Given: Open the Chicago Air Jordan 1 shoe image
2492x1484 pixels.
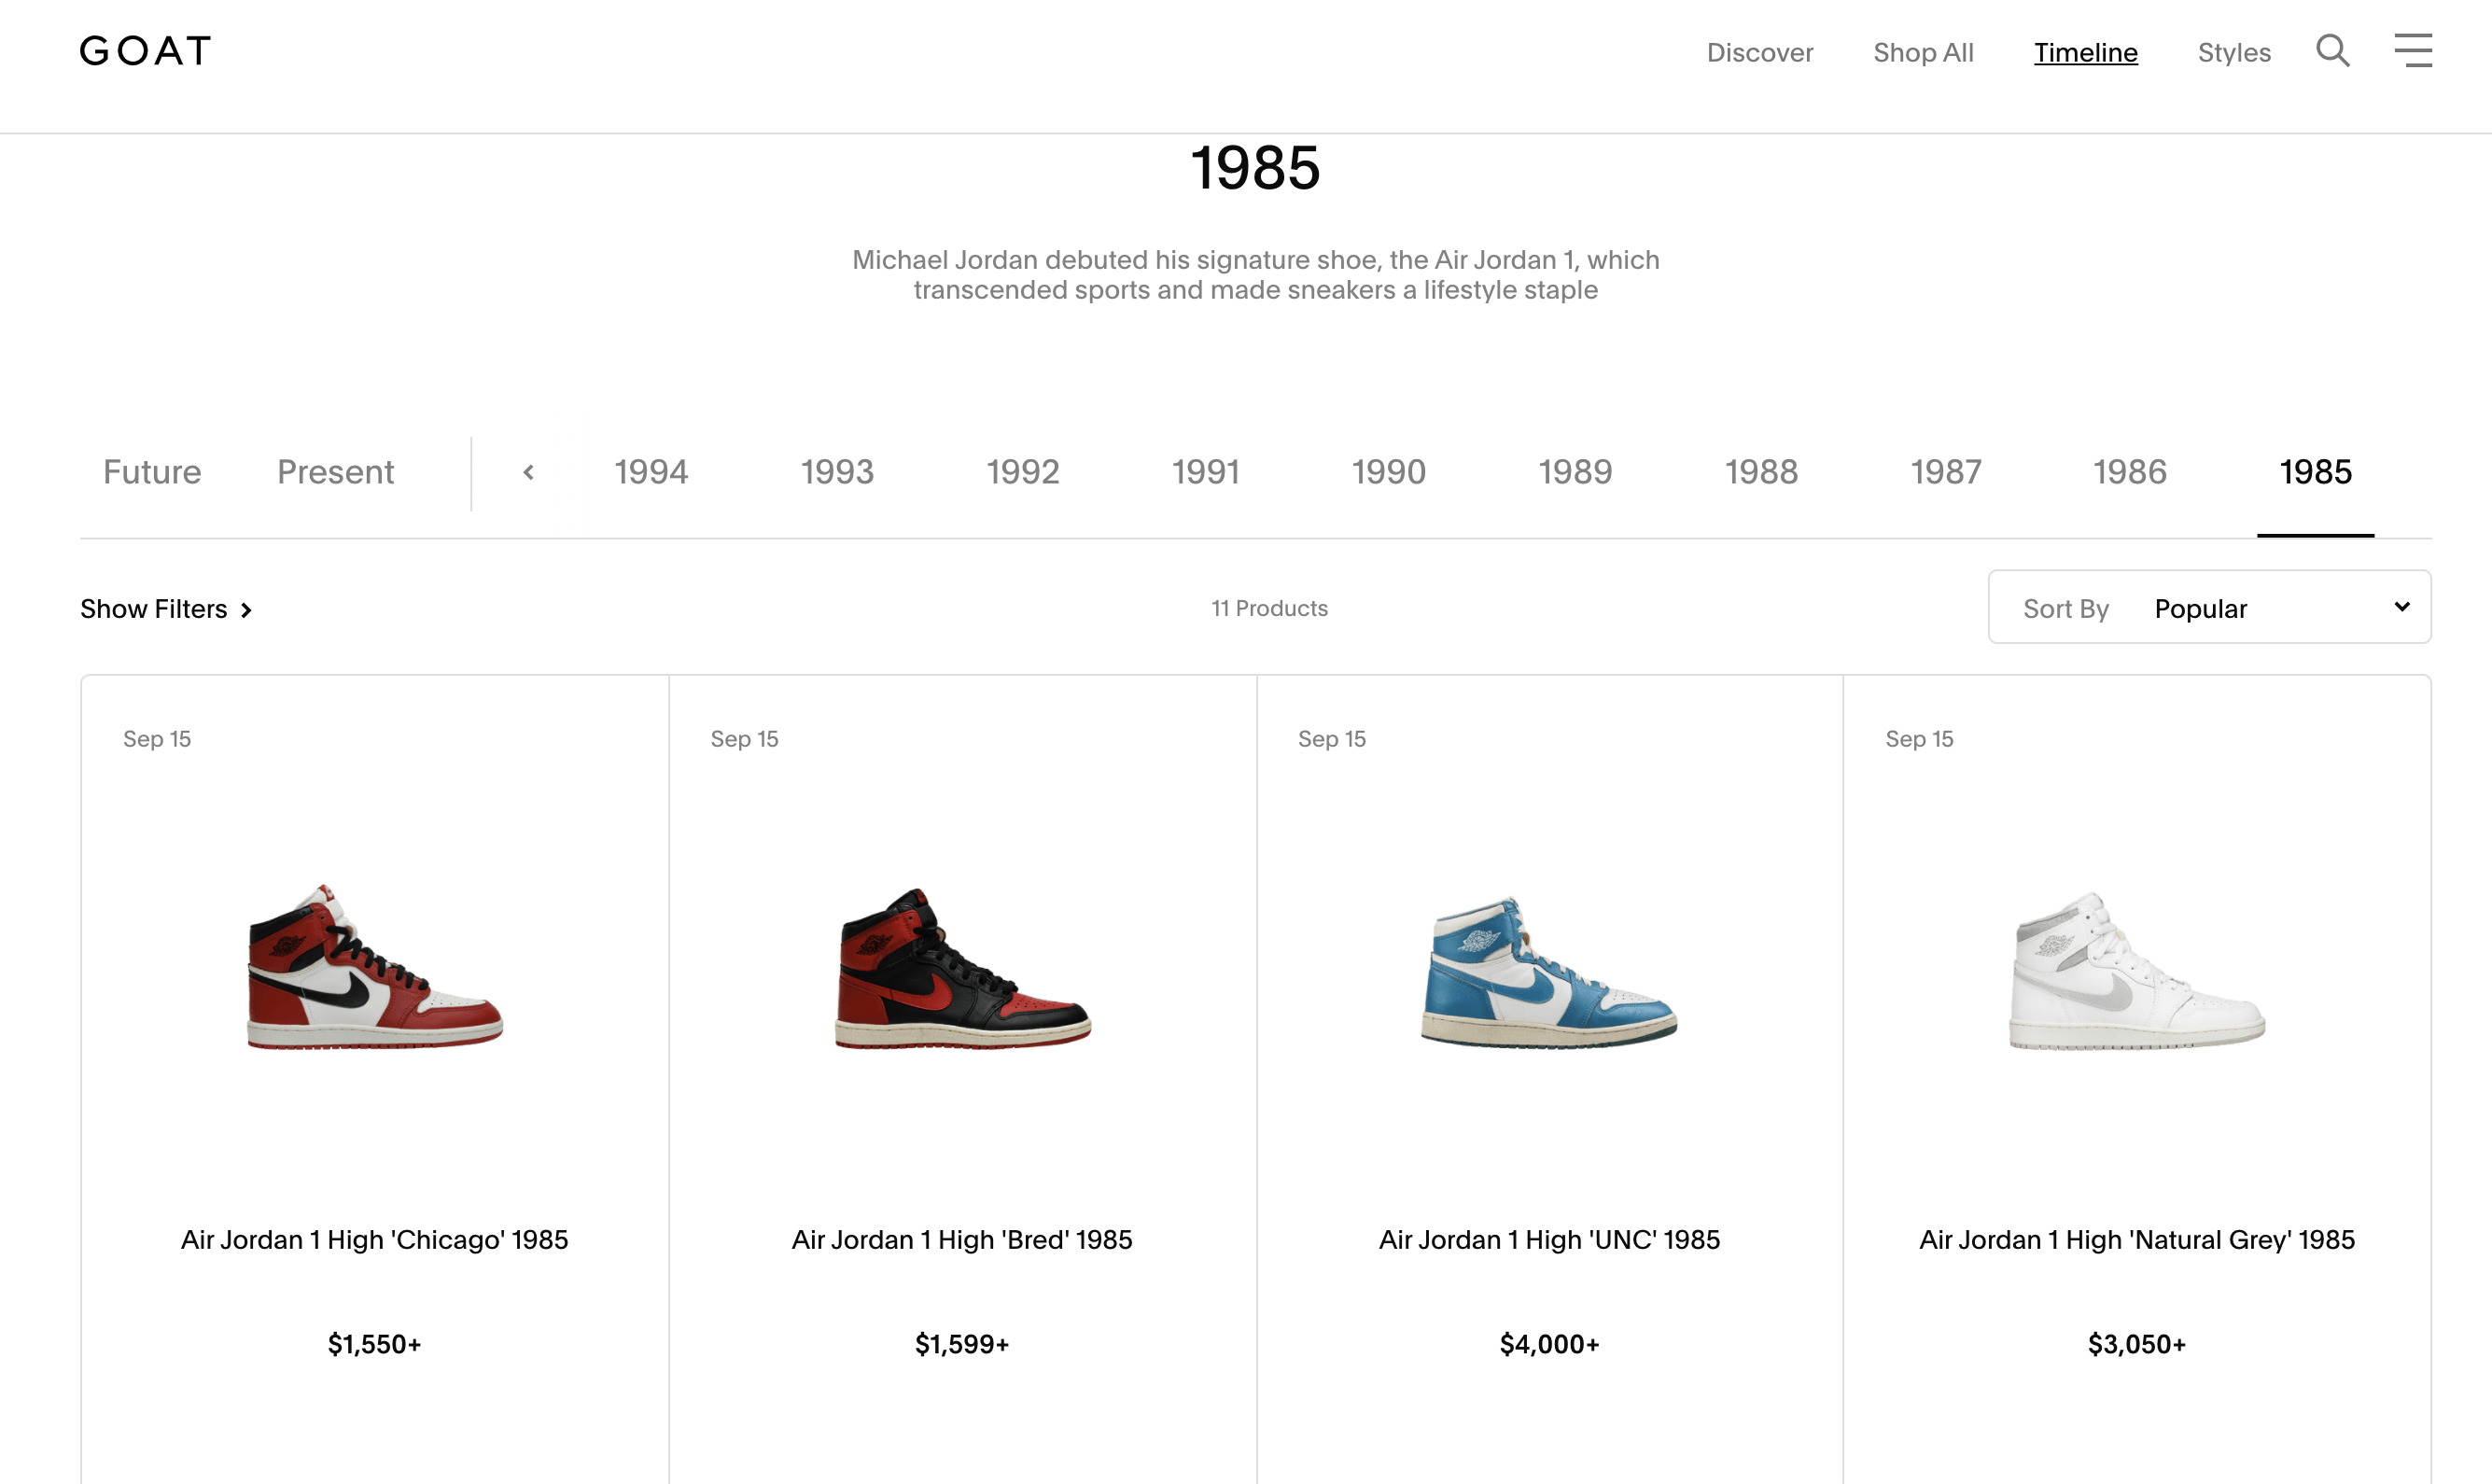Looking at the screenshot, I should (375, 967).
